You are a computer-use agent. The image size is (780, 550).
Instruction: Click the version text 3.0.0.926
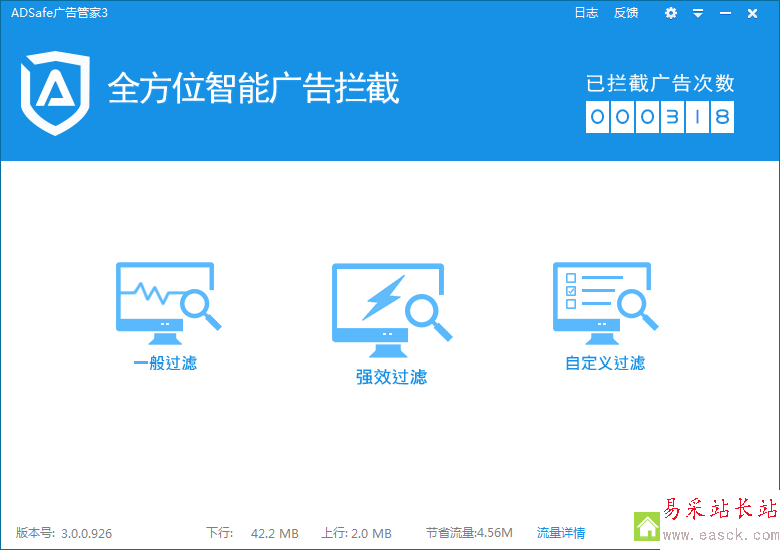(87, 534)
